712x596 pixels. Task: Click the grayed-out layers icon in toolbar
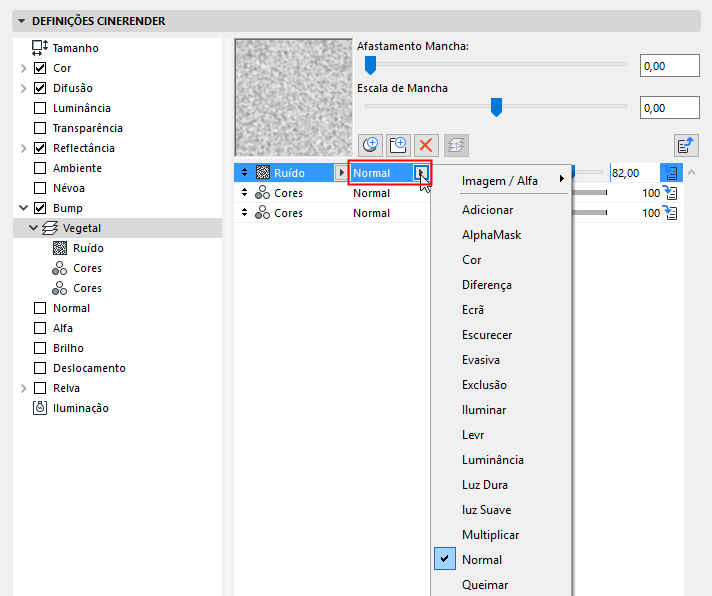pyautogui.click(x=456, y=145)
